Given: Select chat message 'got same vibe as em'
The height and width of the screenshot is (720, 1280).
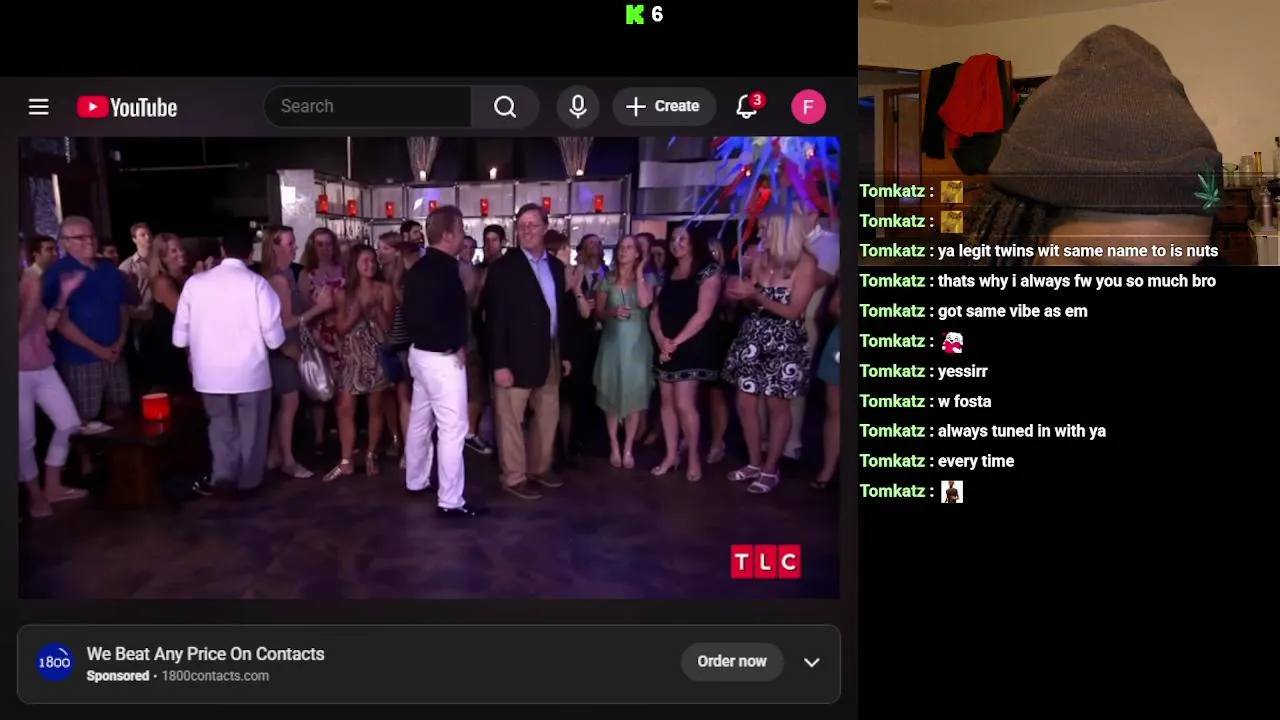Looking at the screenshot, I should (1013, 311).
